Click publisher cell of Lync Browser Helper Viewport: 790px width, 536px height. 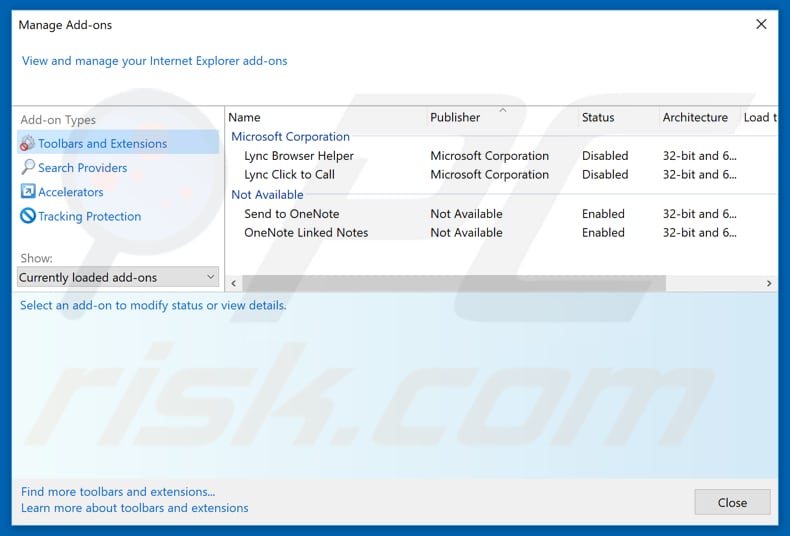(x=489, y=156)
